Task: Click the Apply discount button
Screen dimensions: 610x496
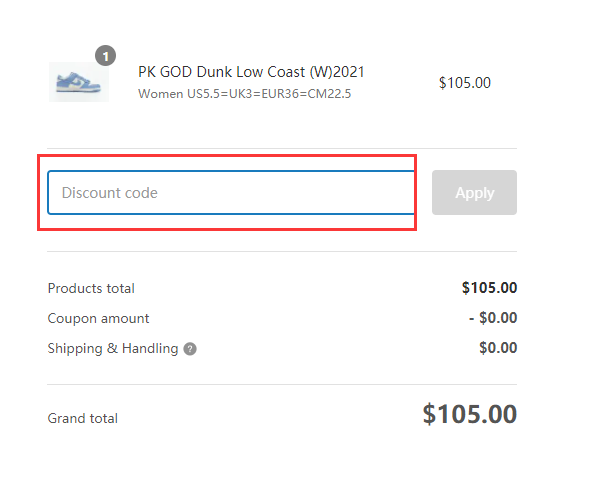Action: [474, 193]
